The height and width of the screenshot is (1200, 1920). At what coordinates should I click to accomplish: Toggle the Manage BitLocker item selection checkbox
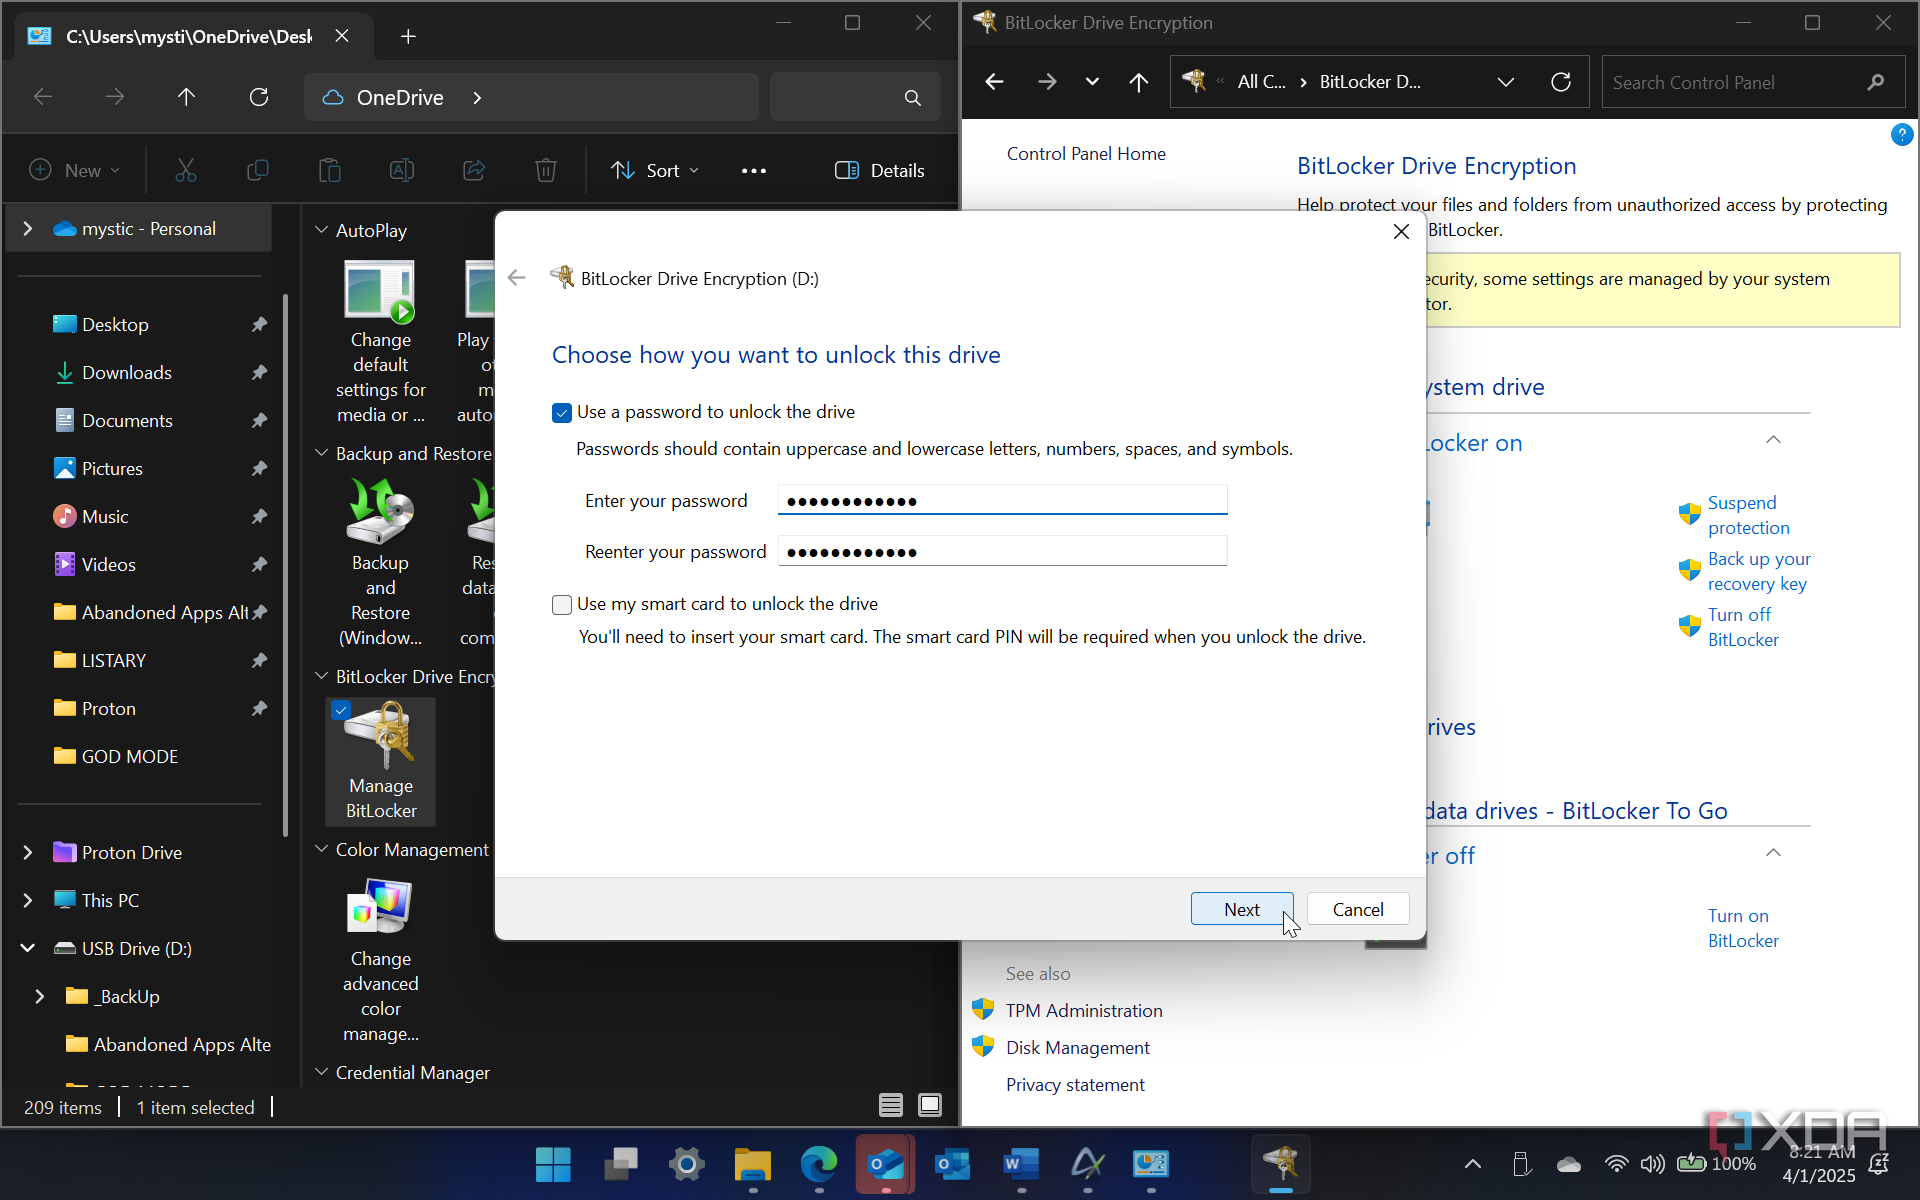pyautogui.click(x=341, y=710)
